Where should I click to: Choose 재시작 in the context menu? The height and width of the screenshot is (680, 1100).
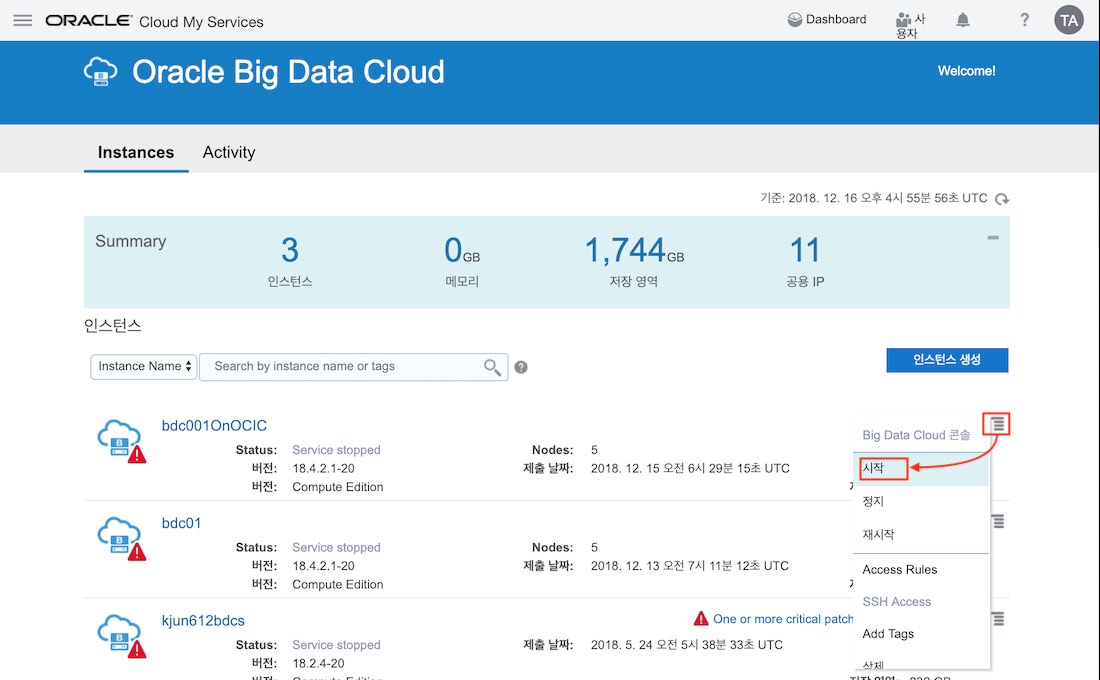878,535
